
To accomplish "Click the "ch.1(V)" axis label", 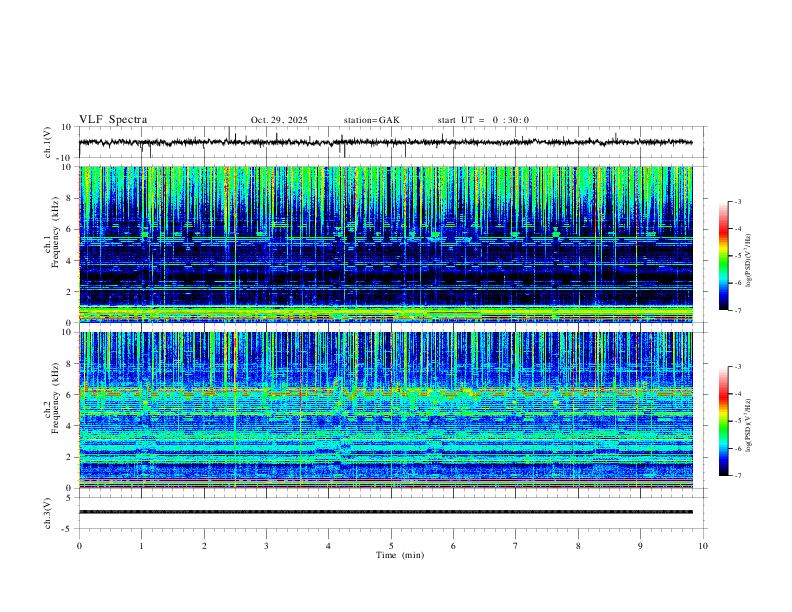I will (48, 142).
